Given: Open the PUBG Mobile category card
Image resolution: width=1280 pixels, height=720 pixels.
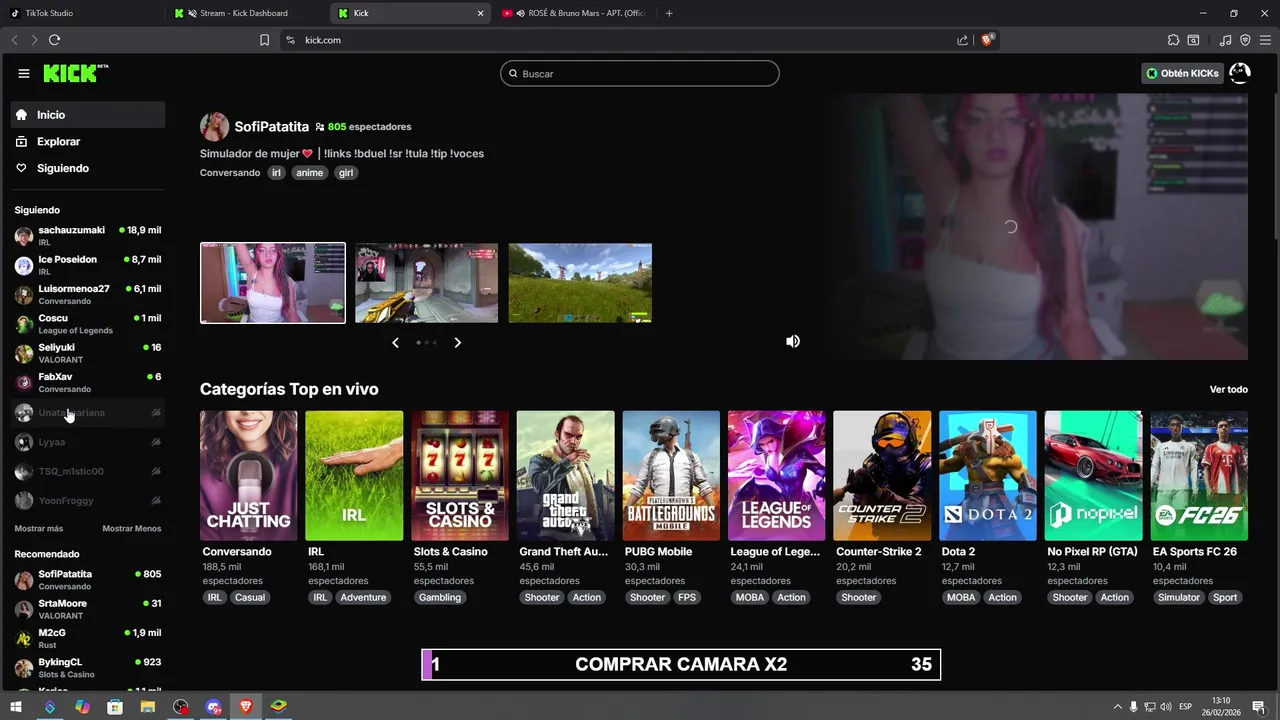Looking at the screenshot, I should [671, 476].
